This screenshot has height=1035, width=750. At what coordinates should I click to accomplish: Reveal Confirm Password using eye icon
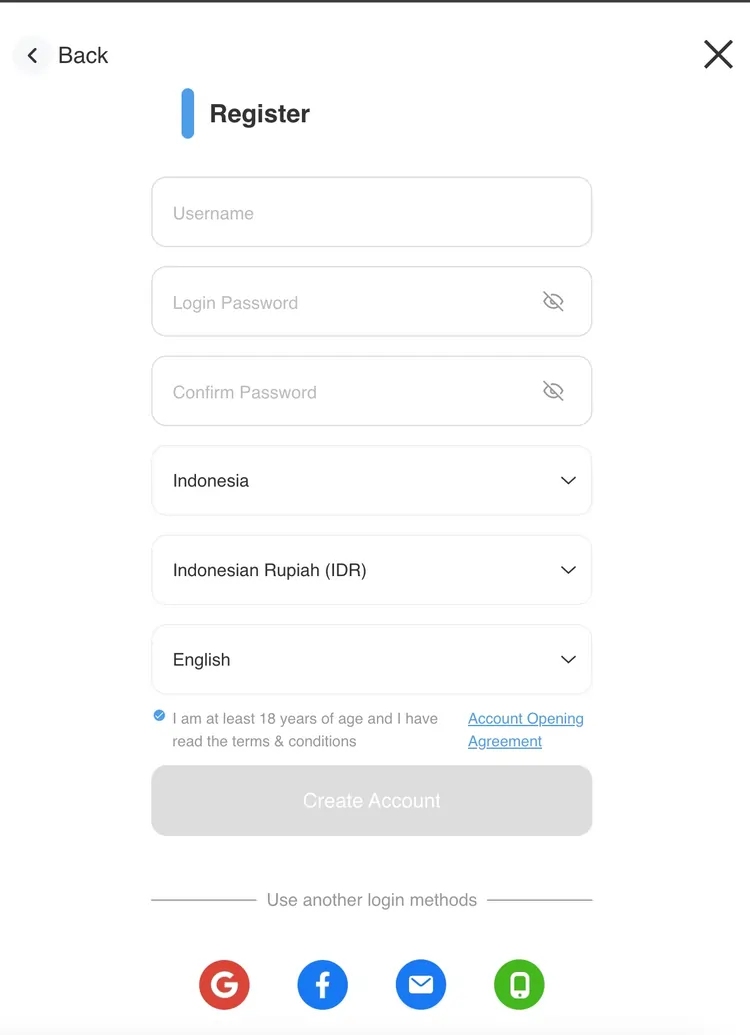click(553, 391)
